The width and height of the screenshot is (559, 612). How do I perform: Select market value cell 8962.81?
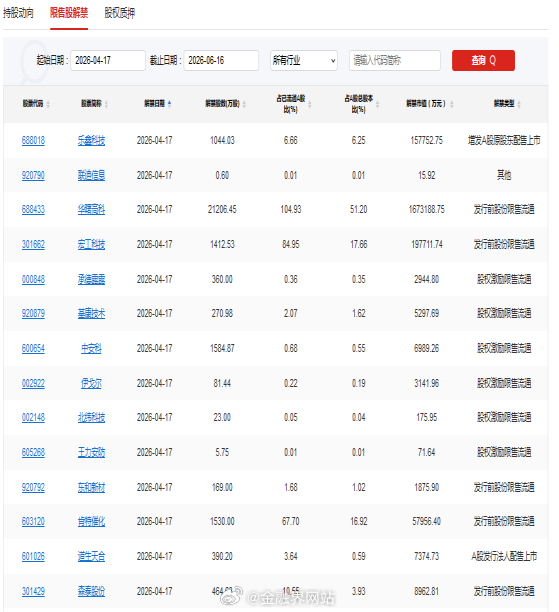[427, 591]
